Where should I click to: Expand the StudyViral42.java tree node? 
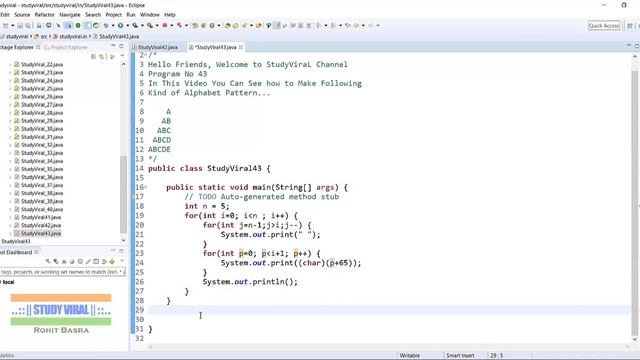point(10,225)
